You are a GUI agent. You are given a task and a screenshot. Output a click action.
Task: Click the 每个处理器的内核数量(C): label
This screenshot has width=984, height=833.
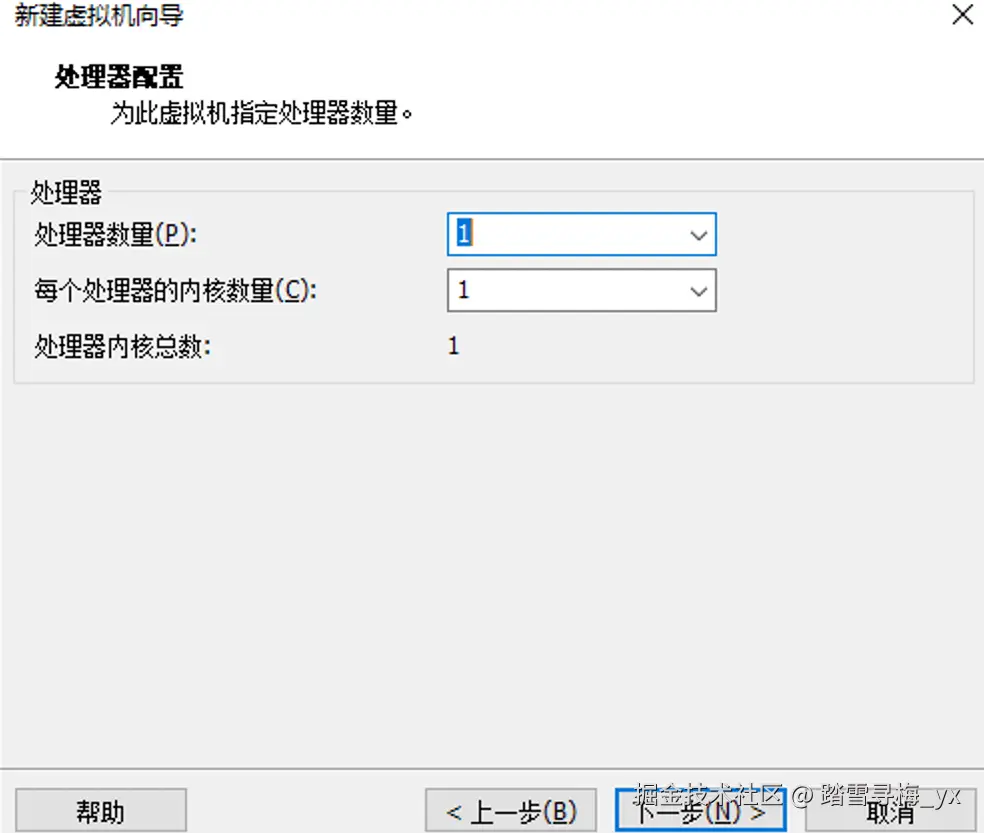[176, 291]
